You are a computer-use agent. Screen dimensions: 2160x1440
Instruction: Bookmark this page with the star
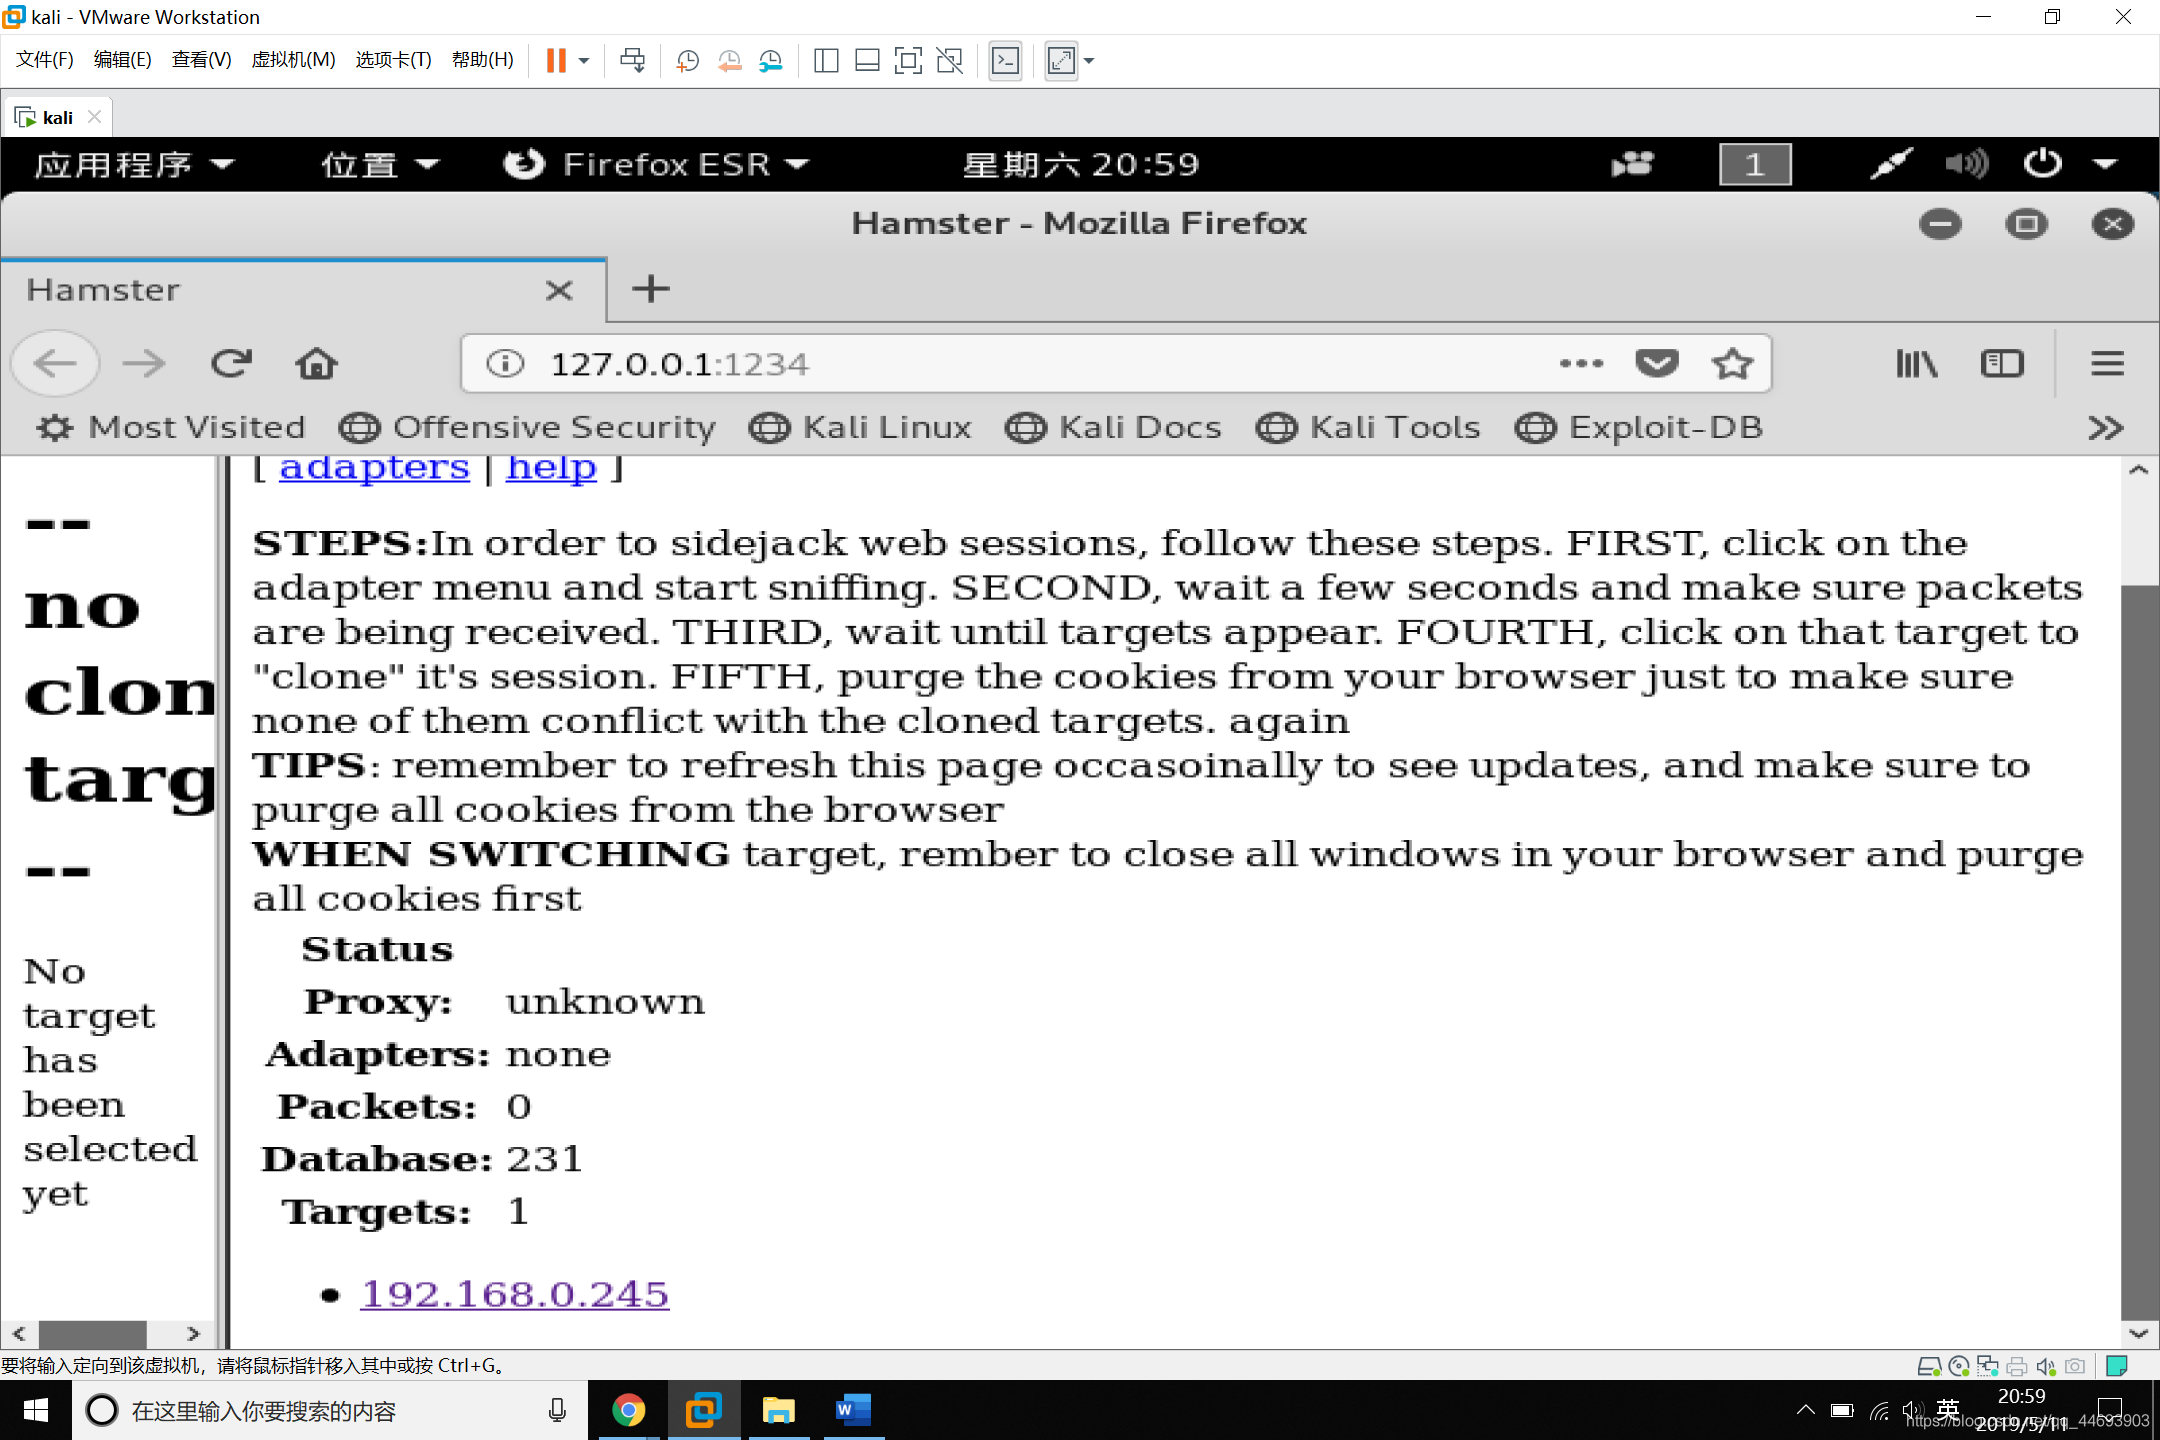click(x=1732, y=364)
